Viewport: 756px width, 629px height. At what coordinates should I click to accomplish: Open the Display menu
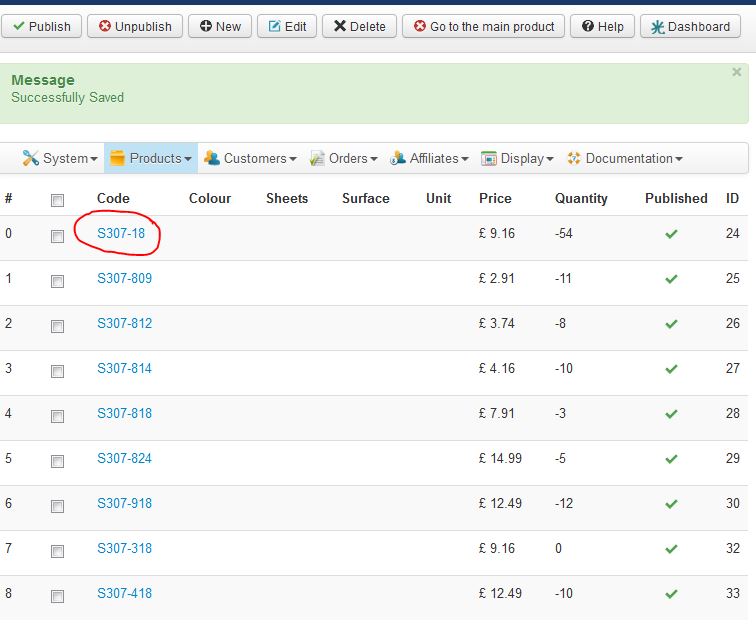(x=517, y=158)
